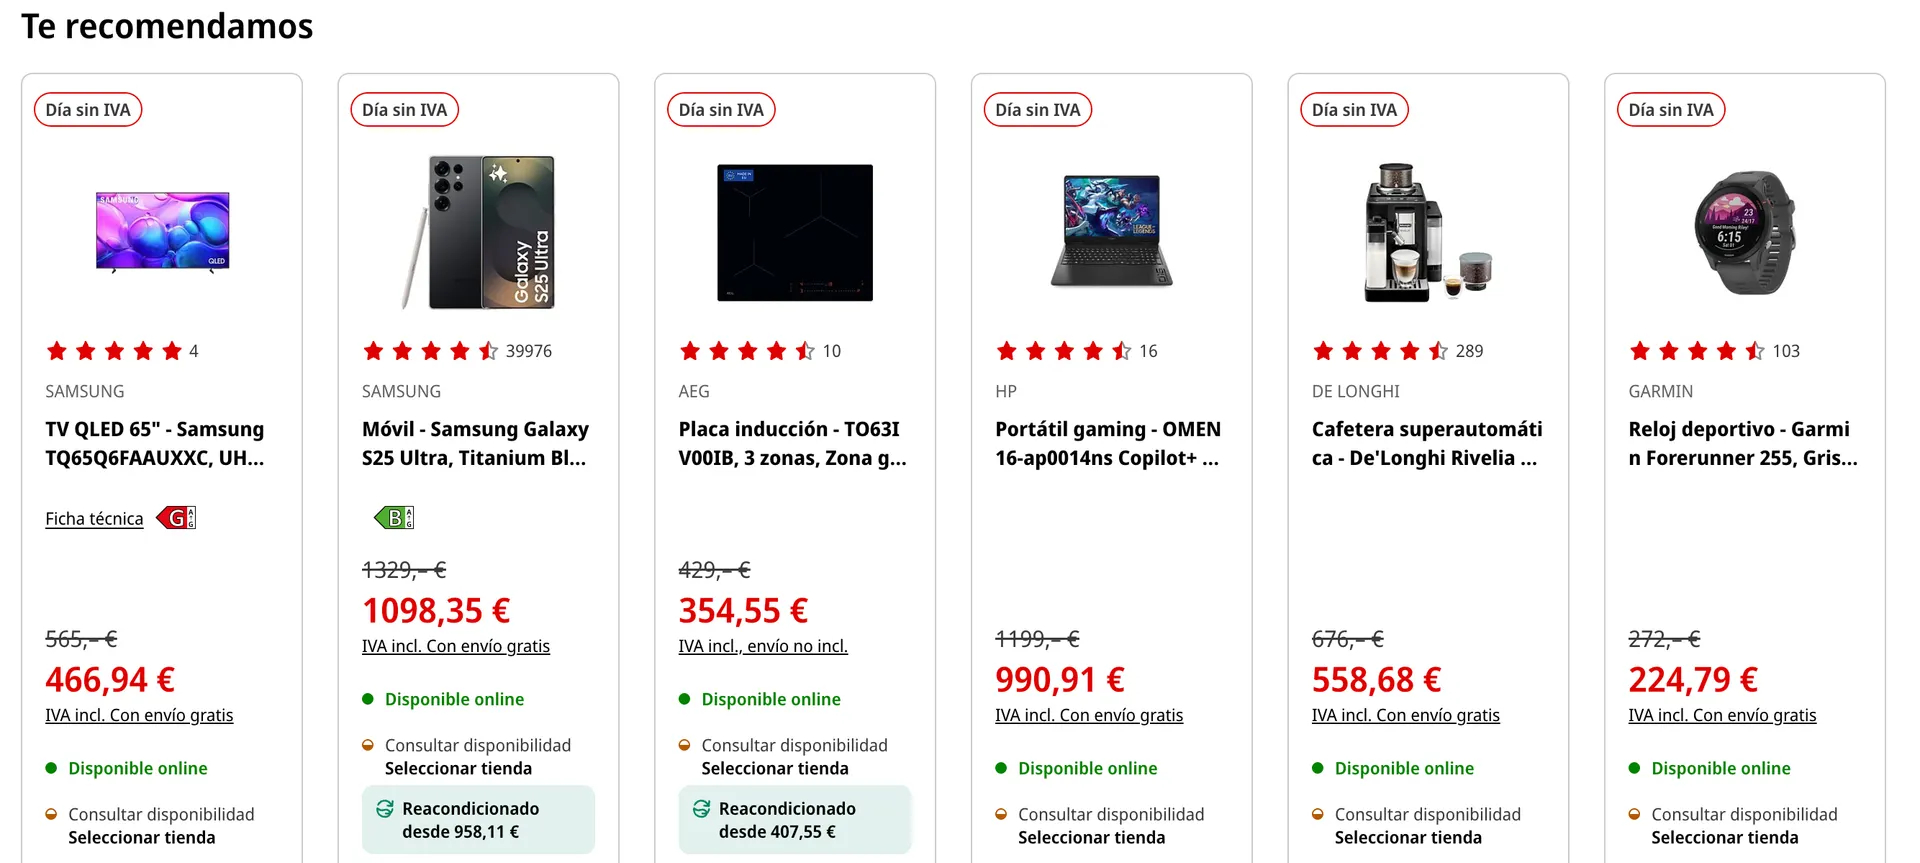Open the Garmin watch product image
The width and height of the screenshot is (1920, 863).
coord(1745,231)
